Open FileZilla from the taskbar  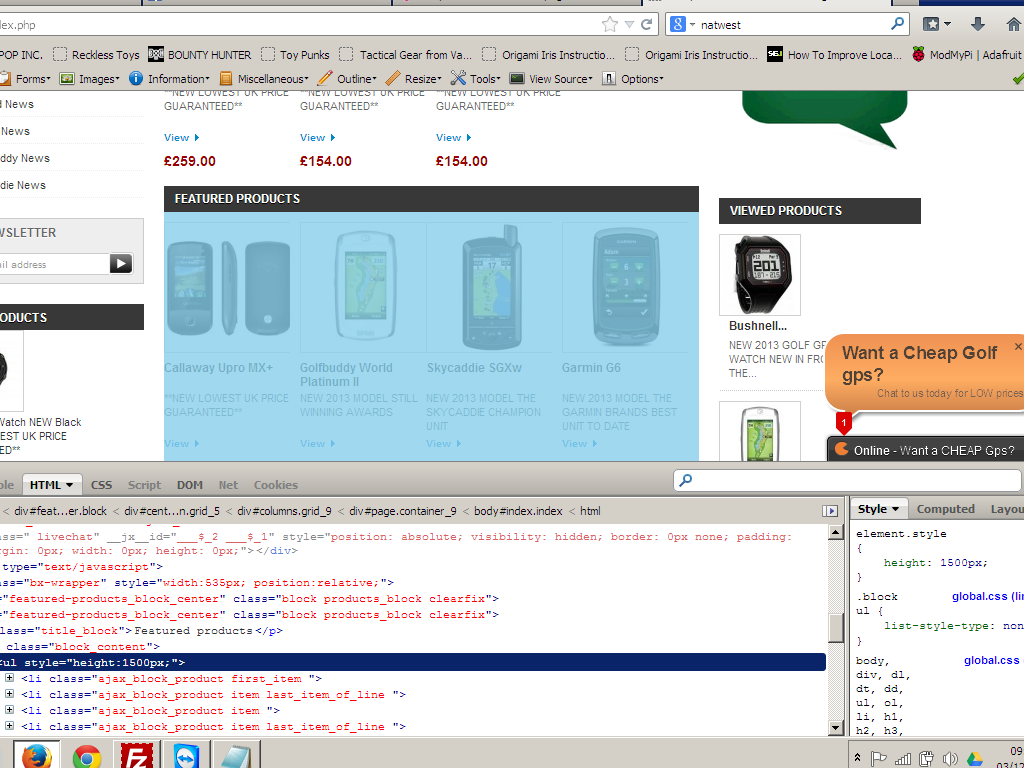pyautogui.click(x=137, y=756)
